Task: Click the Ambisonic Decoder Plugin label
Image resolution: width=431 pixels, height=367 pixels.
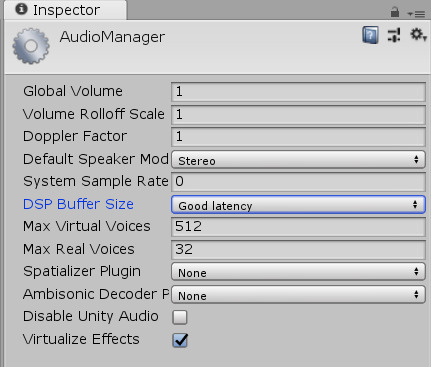Action: [x=96, y=294]
